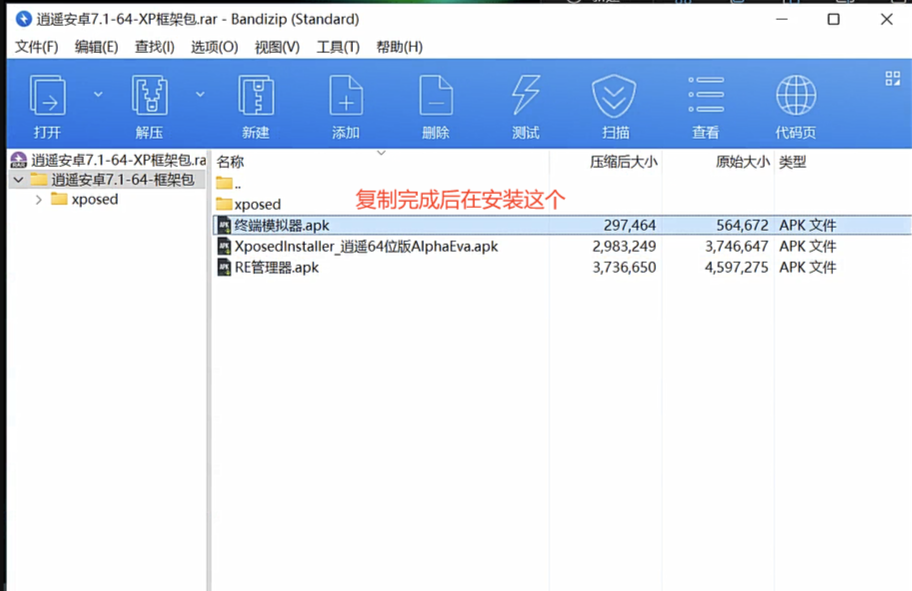Click the 解压 (Extract) toolbar icon
912x591 pixels.
tap(149, 95)
